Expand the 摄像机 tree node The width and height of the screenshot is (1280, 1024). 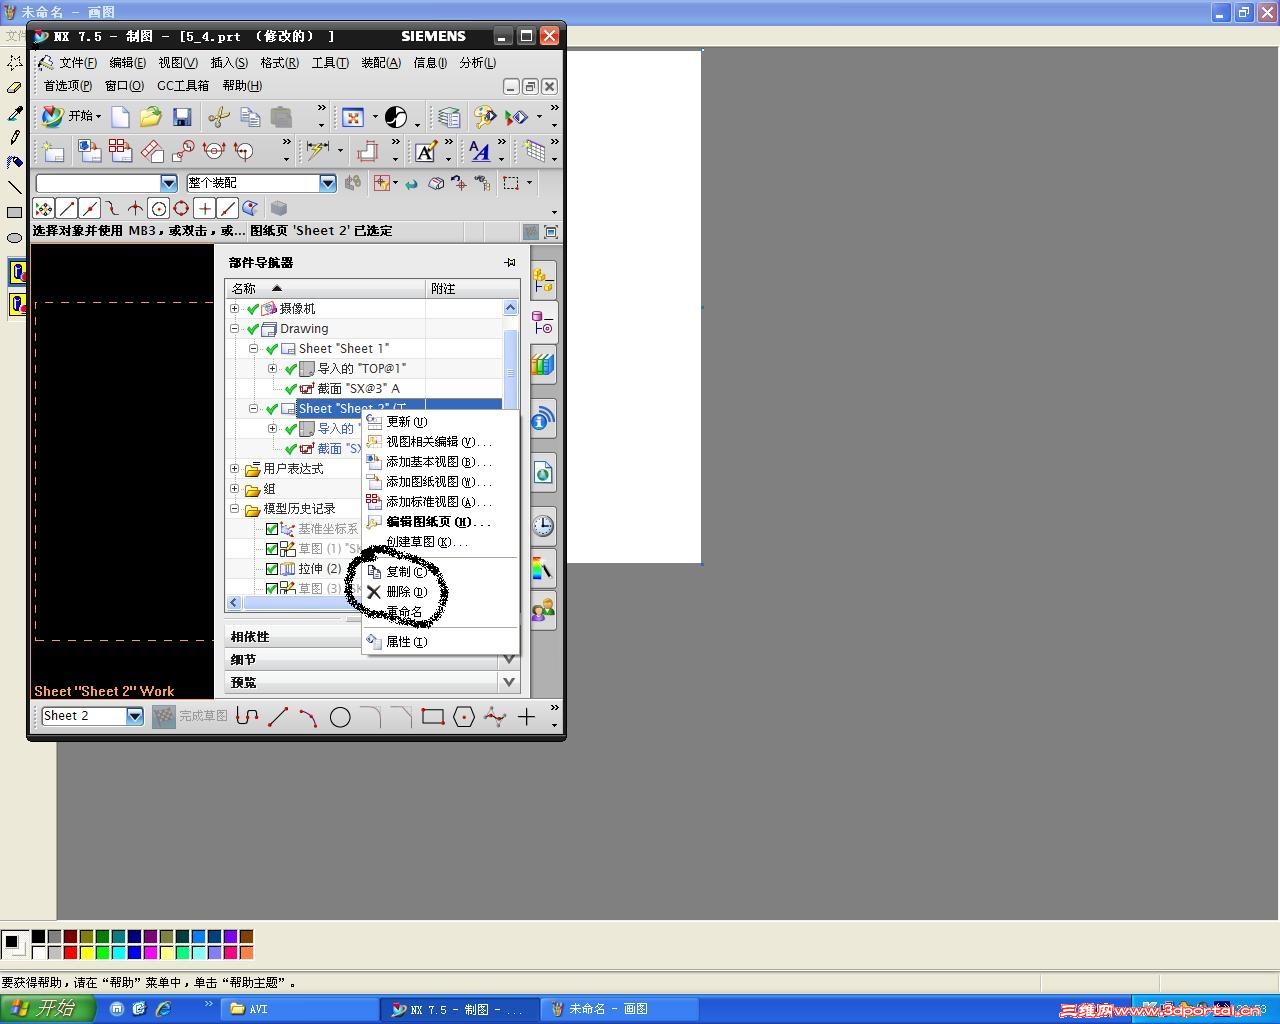click(x=235, y=308)
